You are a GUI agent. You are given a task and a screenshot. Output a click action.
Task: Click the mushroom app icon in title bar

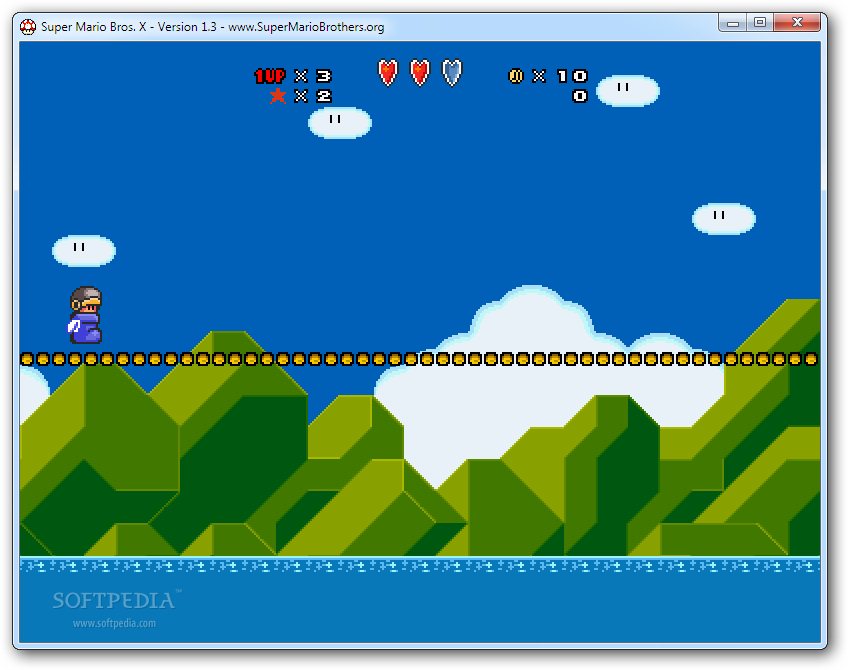(28, 26)
